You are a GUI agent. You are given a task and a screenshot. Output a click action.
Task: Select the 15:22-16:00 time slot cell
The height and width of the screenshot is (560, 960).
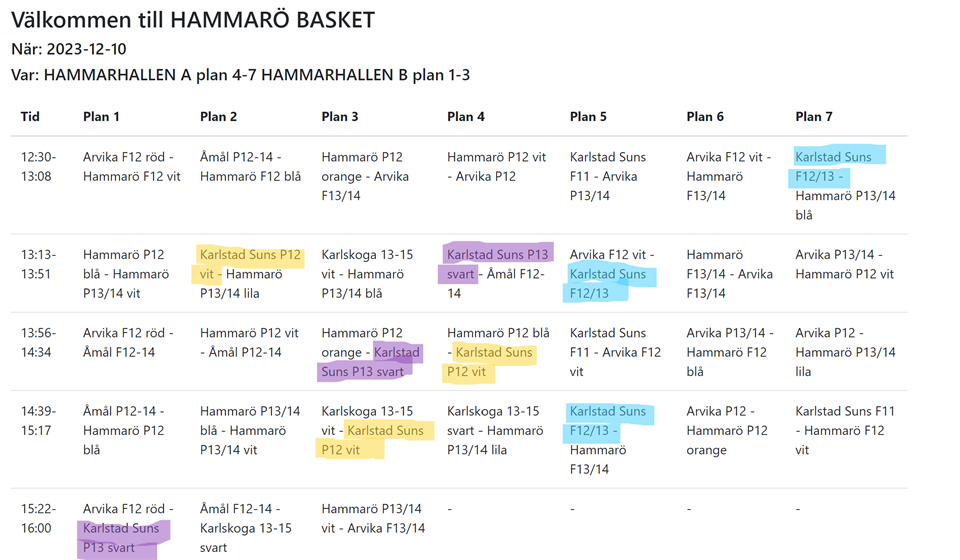click(40, 518)
